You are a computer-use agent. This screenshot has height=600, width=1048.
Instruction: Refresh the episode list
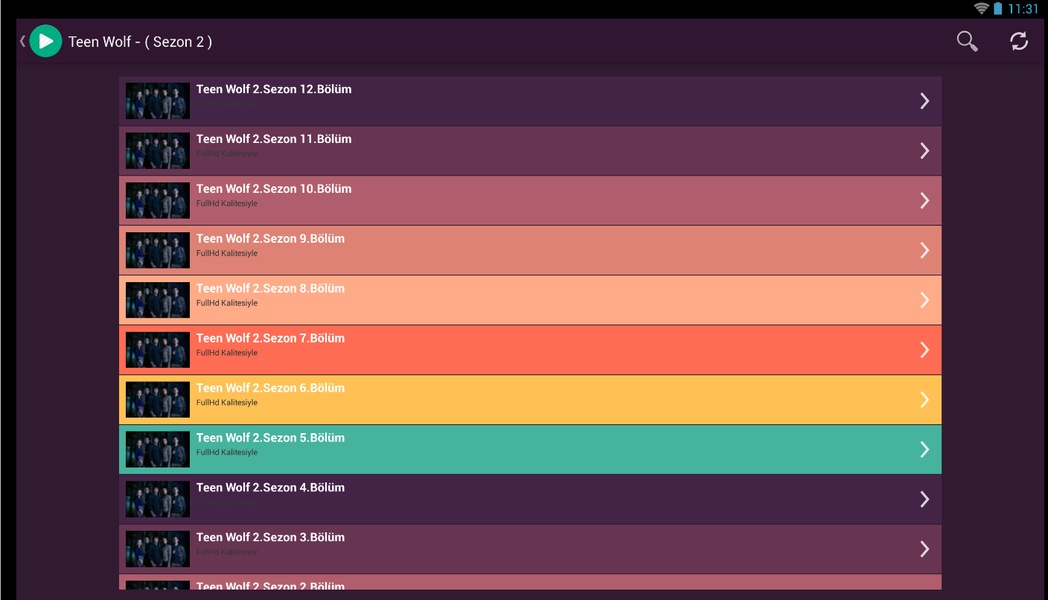(x=1019, y=41)
